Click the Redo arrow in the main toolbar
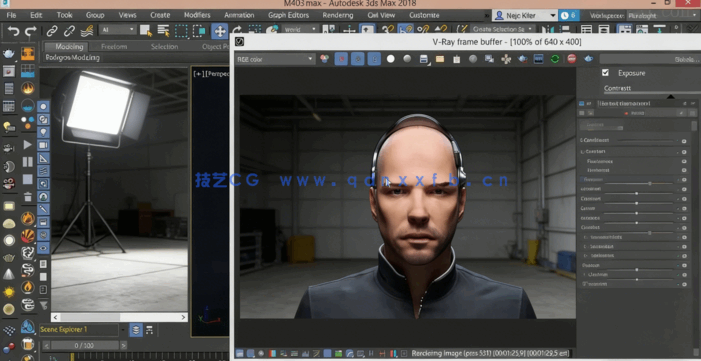701x361 pixels. (x=30, y=31)
